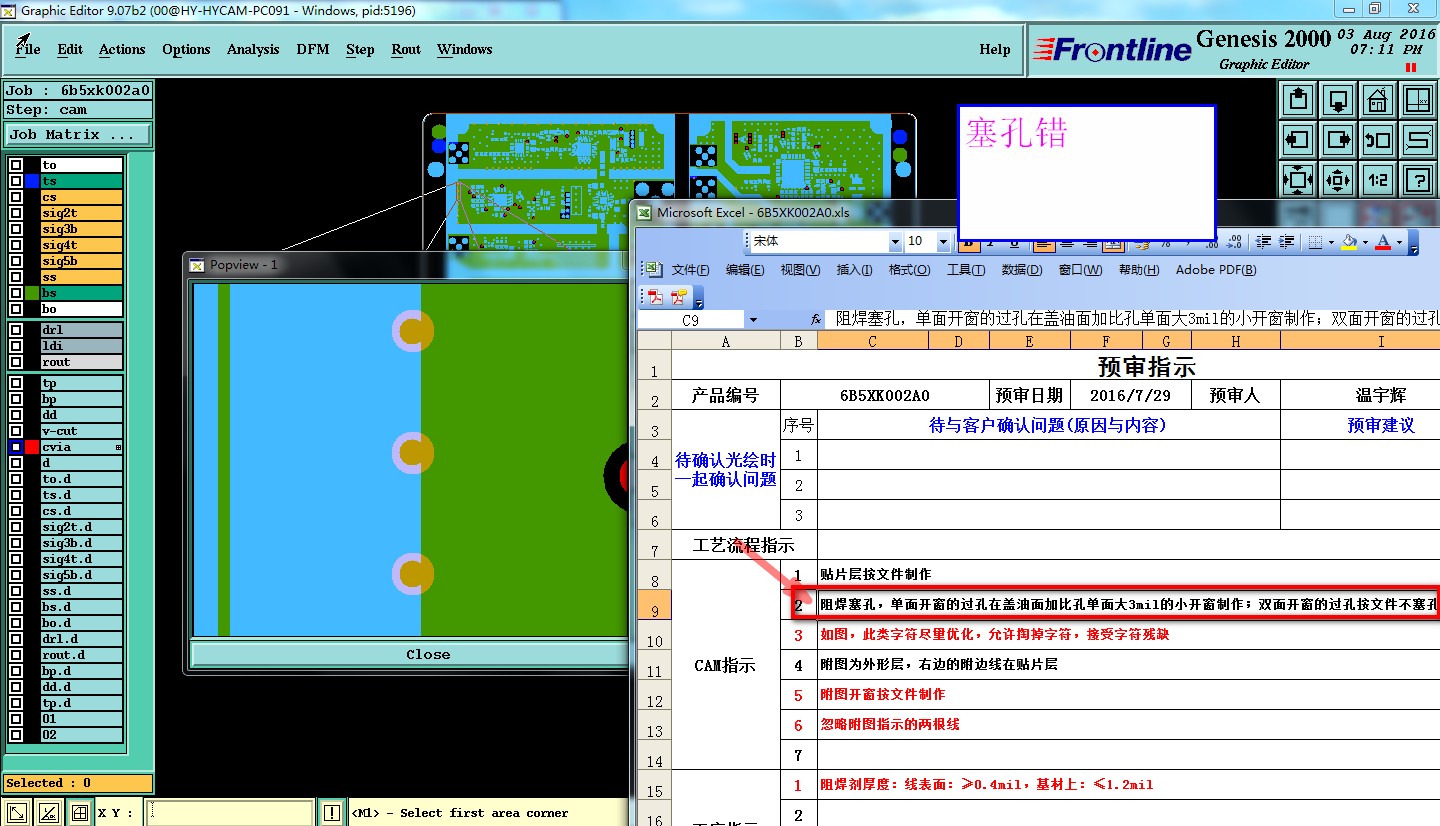Toggle the checkbox for layer rout
The height and width of the screenshot is (826, 1440).
click(x=16, y=362)
